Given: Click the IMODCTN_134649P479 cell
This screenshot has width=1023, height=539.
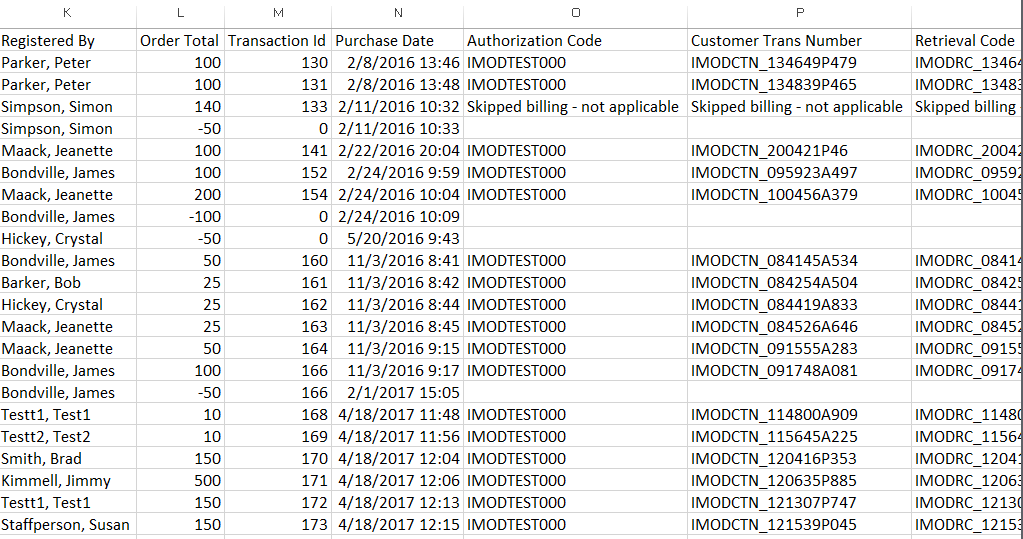Looking at the screenshot, I should coord(774,63).
